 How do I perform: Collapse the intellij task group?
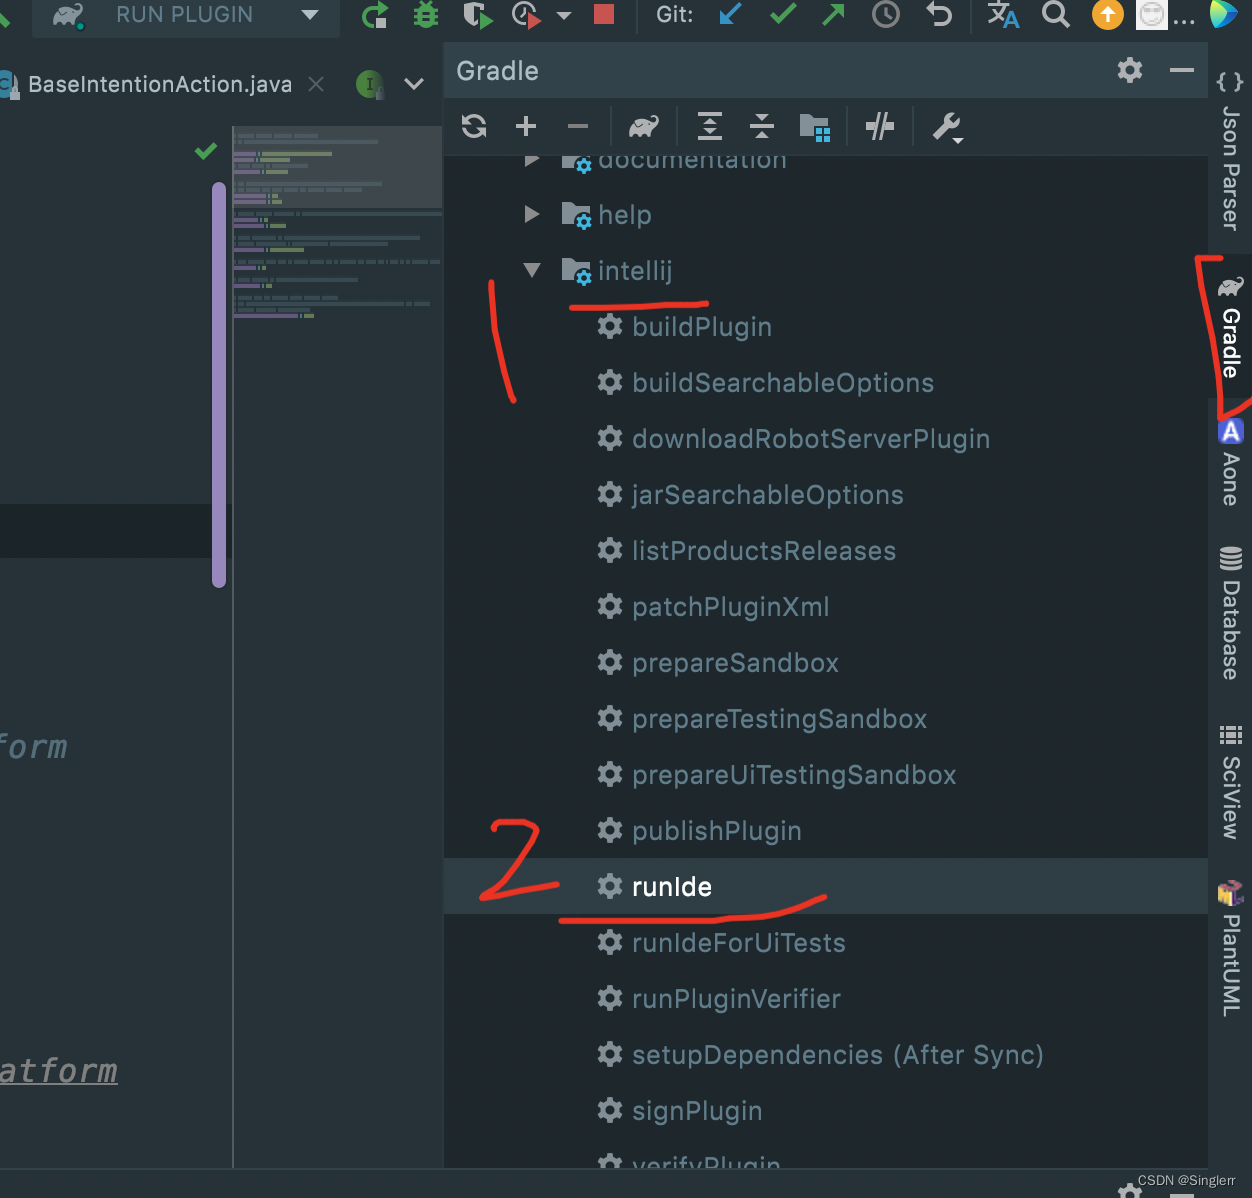click(x=532, y=270)
